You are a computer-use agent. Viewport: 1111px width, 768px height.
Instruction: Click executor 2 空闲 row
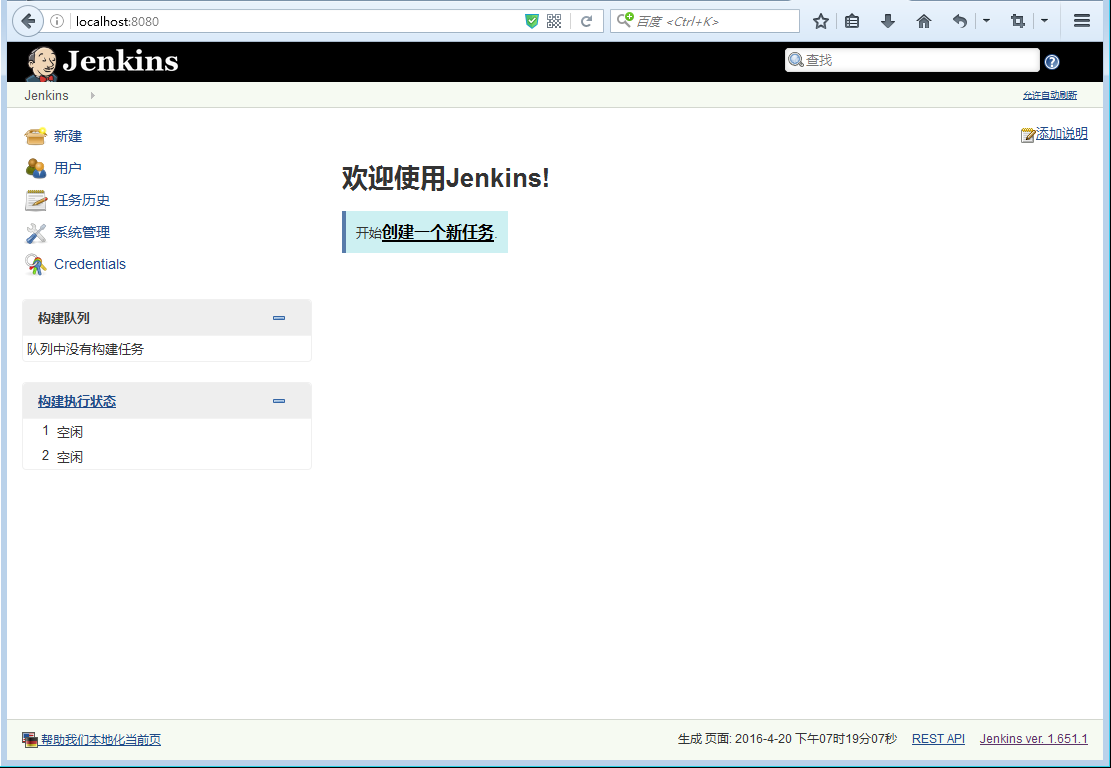tap(167, 456)
